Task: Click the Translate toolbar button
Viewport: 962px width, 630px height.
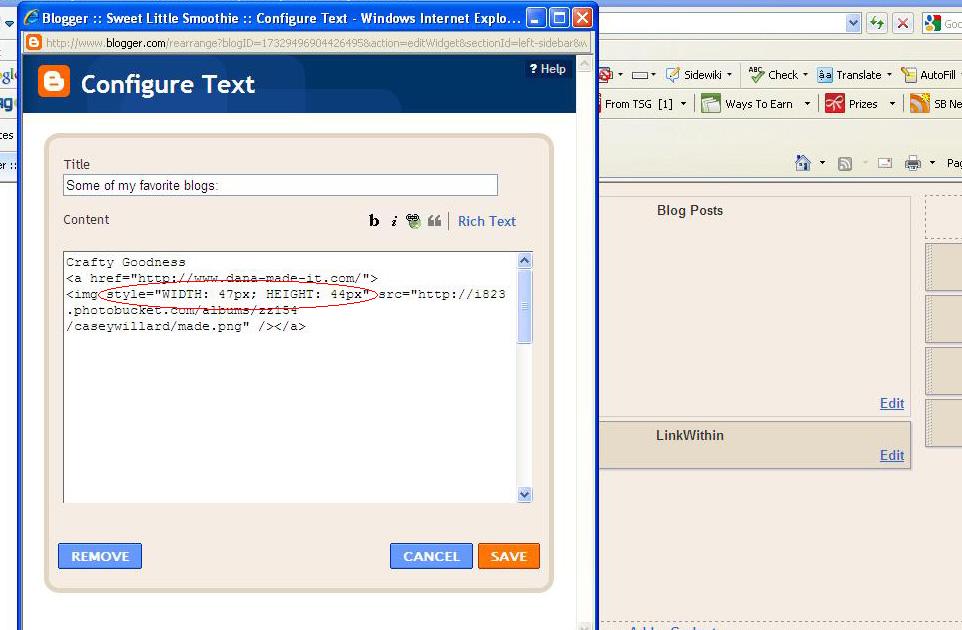Action: [849, 75]
